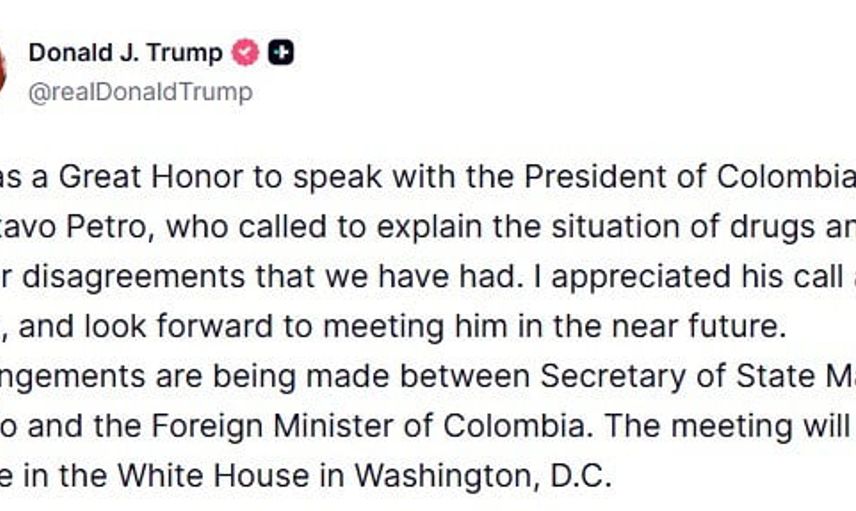Open the Donald J. Trump display name

(x=125, y=53)
